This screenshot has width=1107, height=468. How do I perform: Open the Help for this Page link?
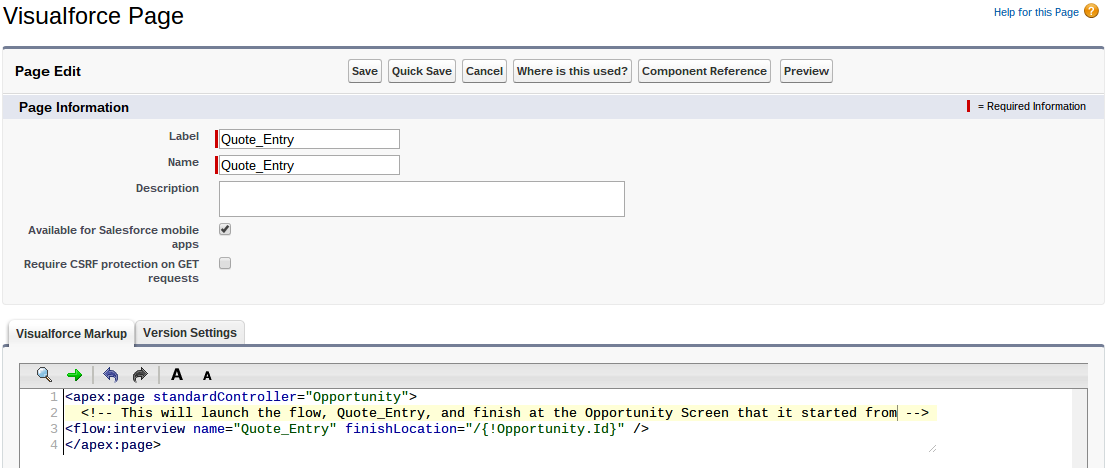1036,12
